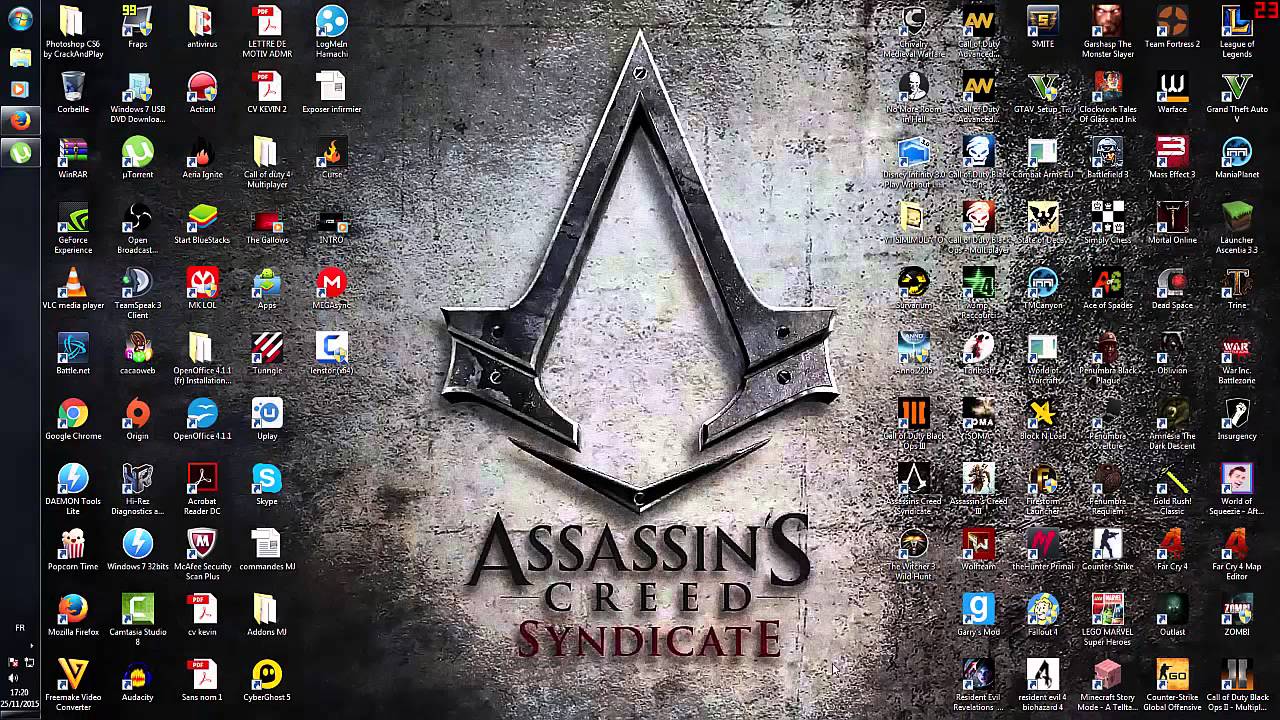Screen dimensions: 1280x720
Task: Launch Dead Space shortcut
Action: (x=1172, y=289)
